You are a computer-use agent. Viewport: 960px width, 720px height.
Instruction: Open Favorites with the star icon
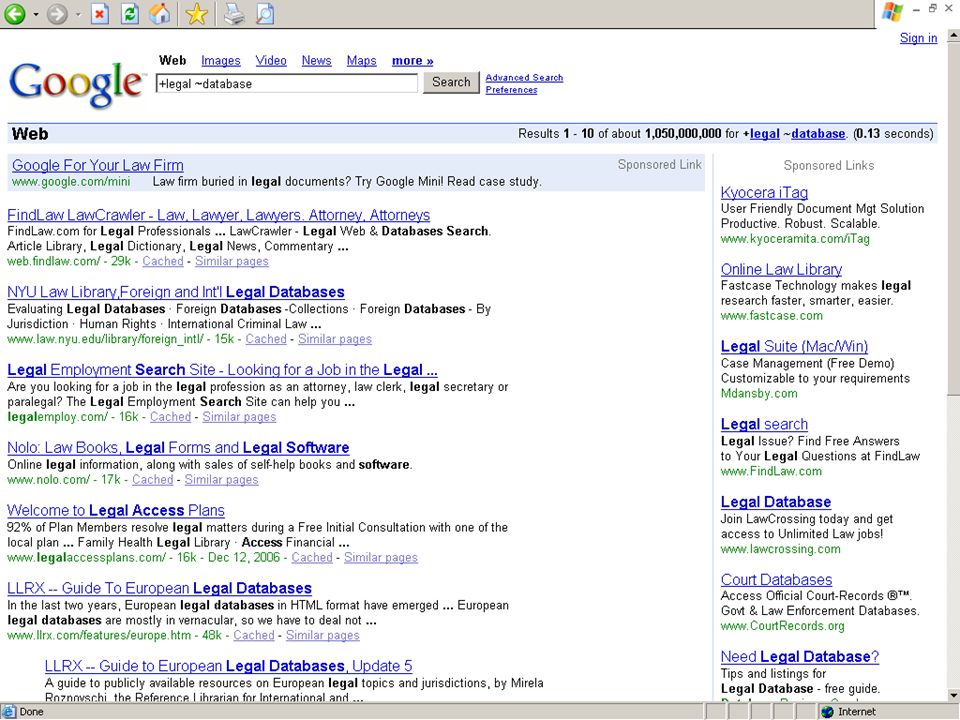click(197, 13)
